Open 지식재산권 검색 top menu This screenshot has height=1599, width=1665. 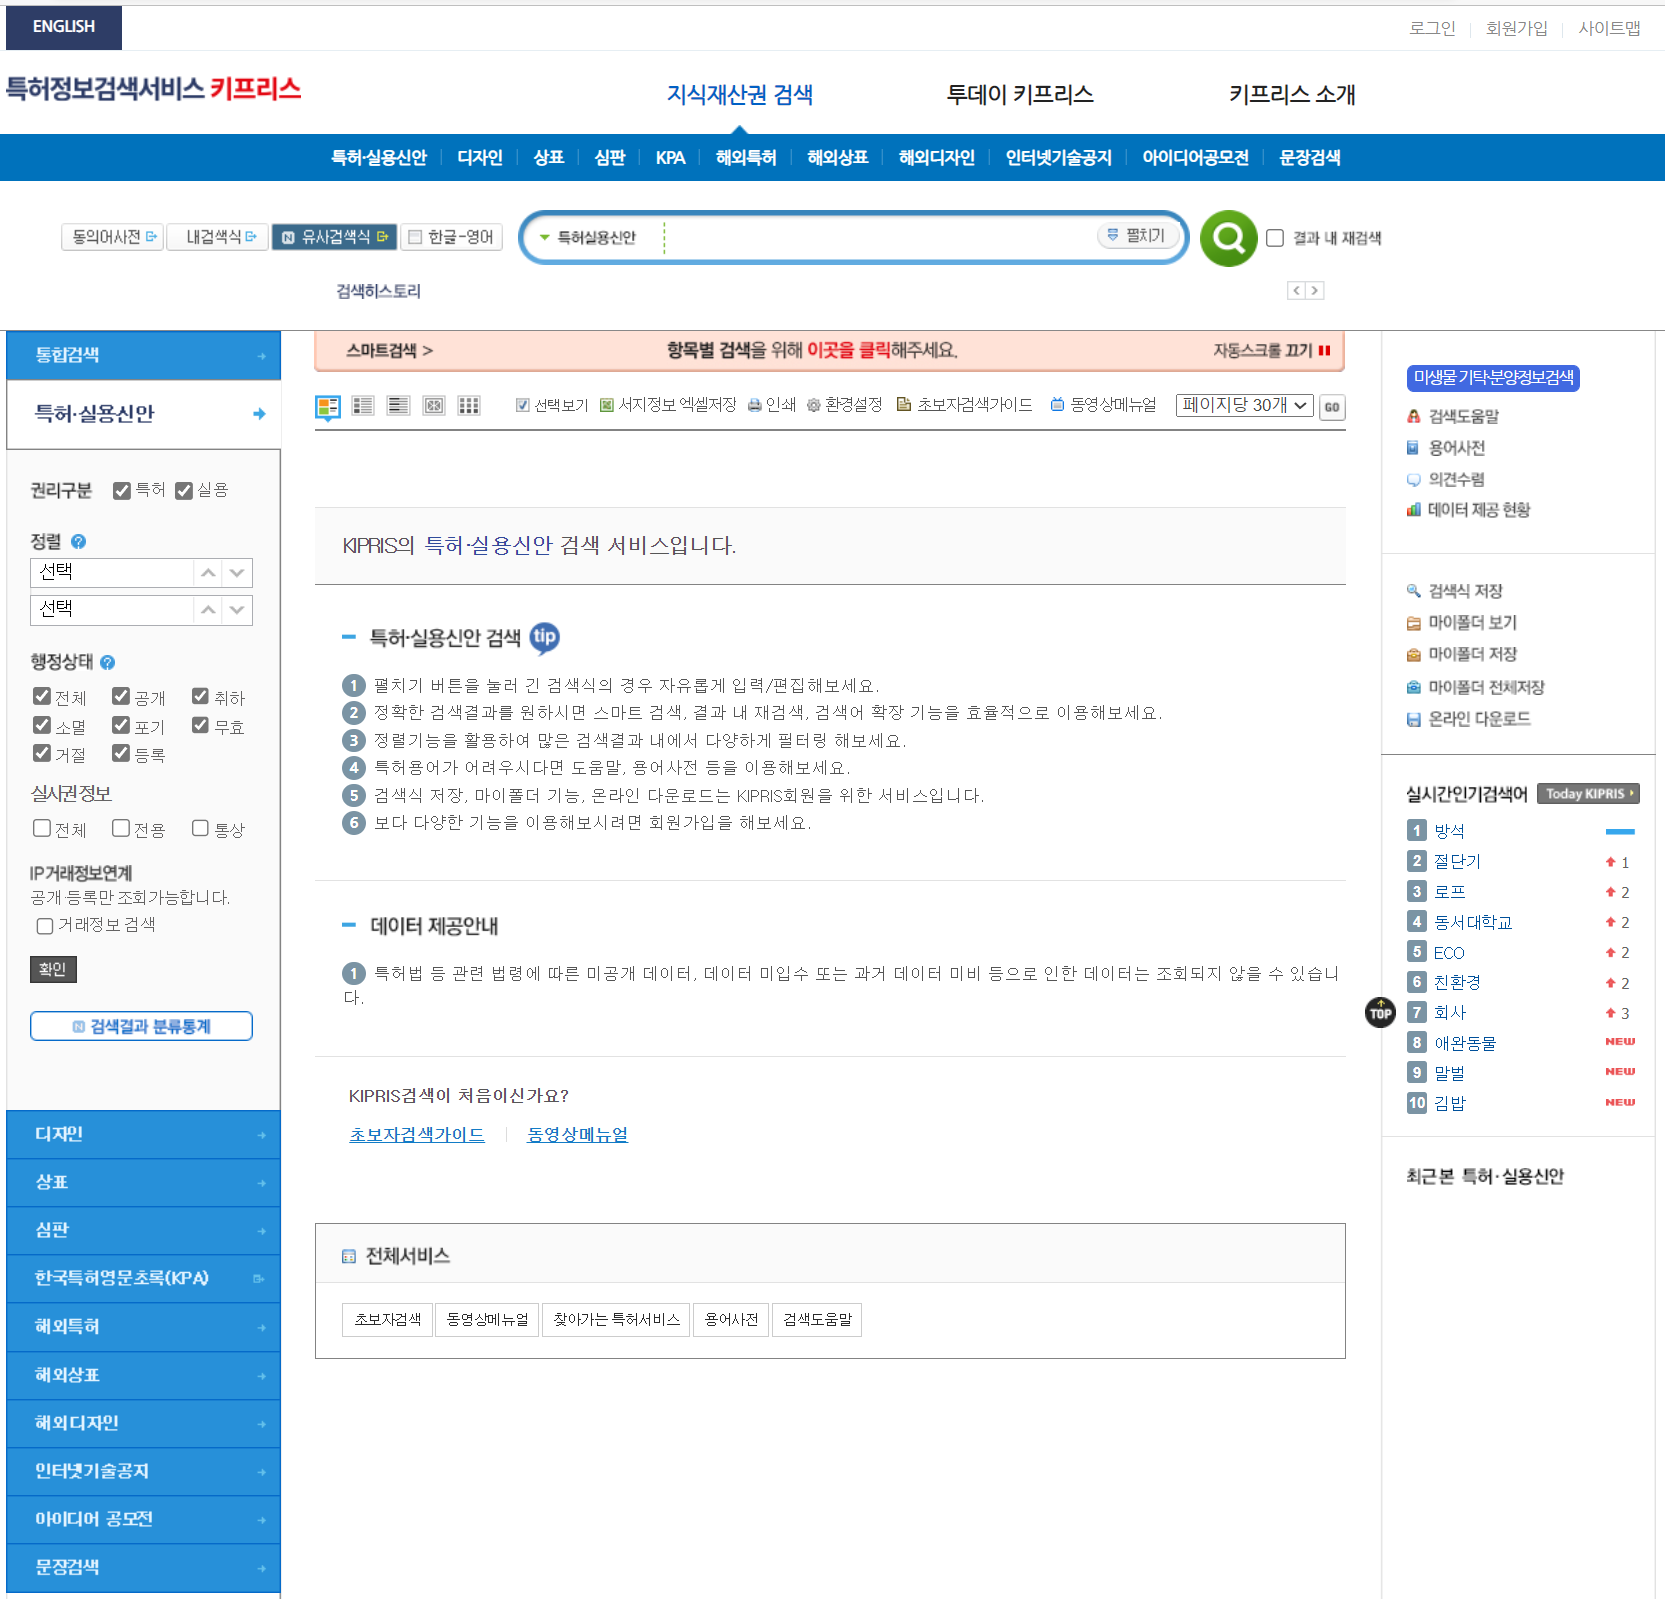point(739,94)
